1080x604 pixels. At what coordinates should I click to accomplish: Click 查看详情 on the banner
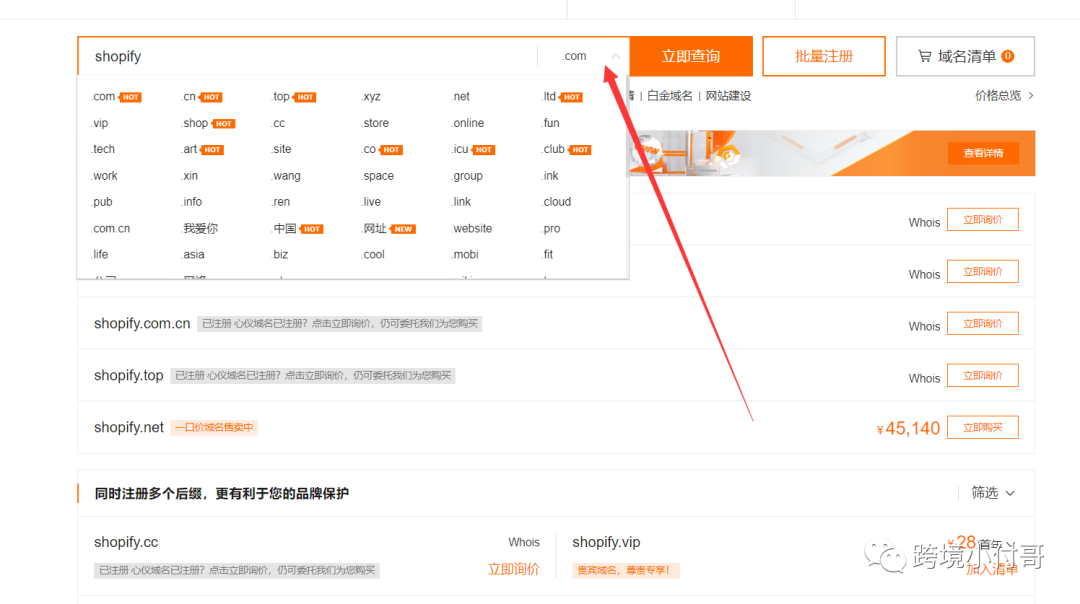point(983,153)
